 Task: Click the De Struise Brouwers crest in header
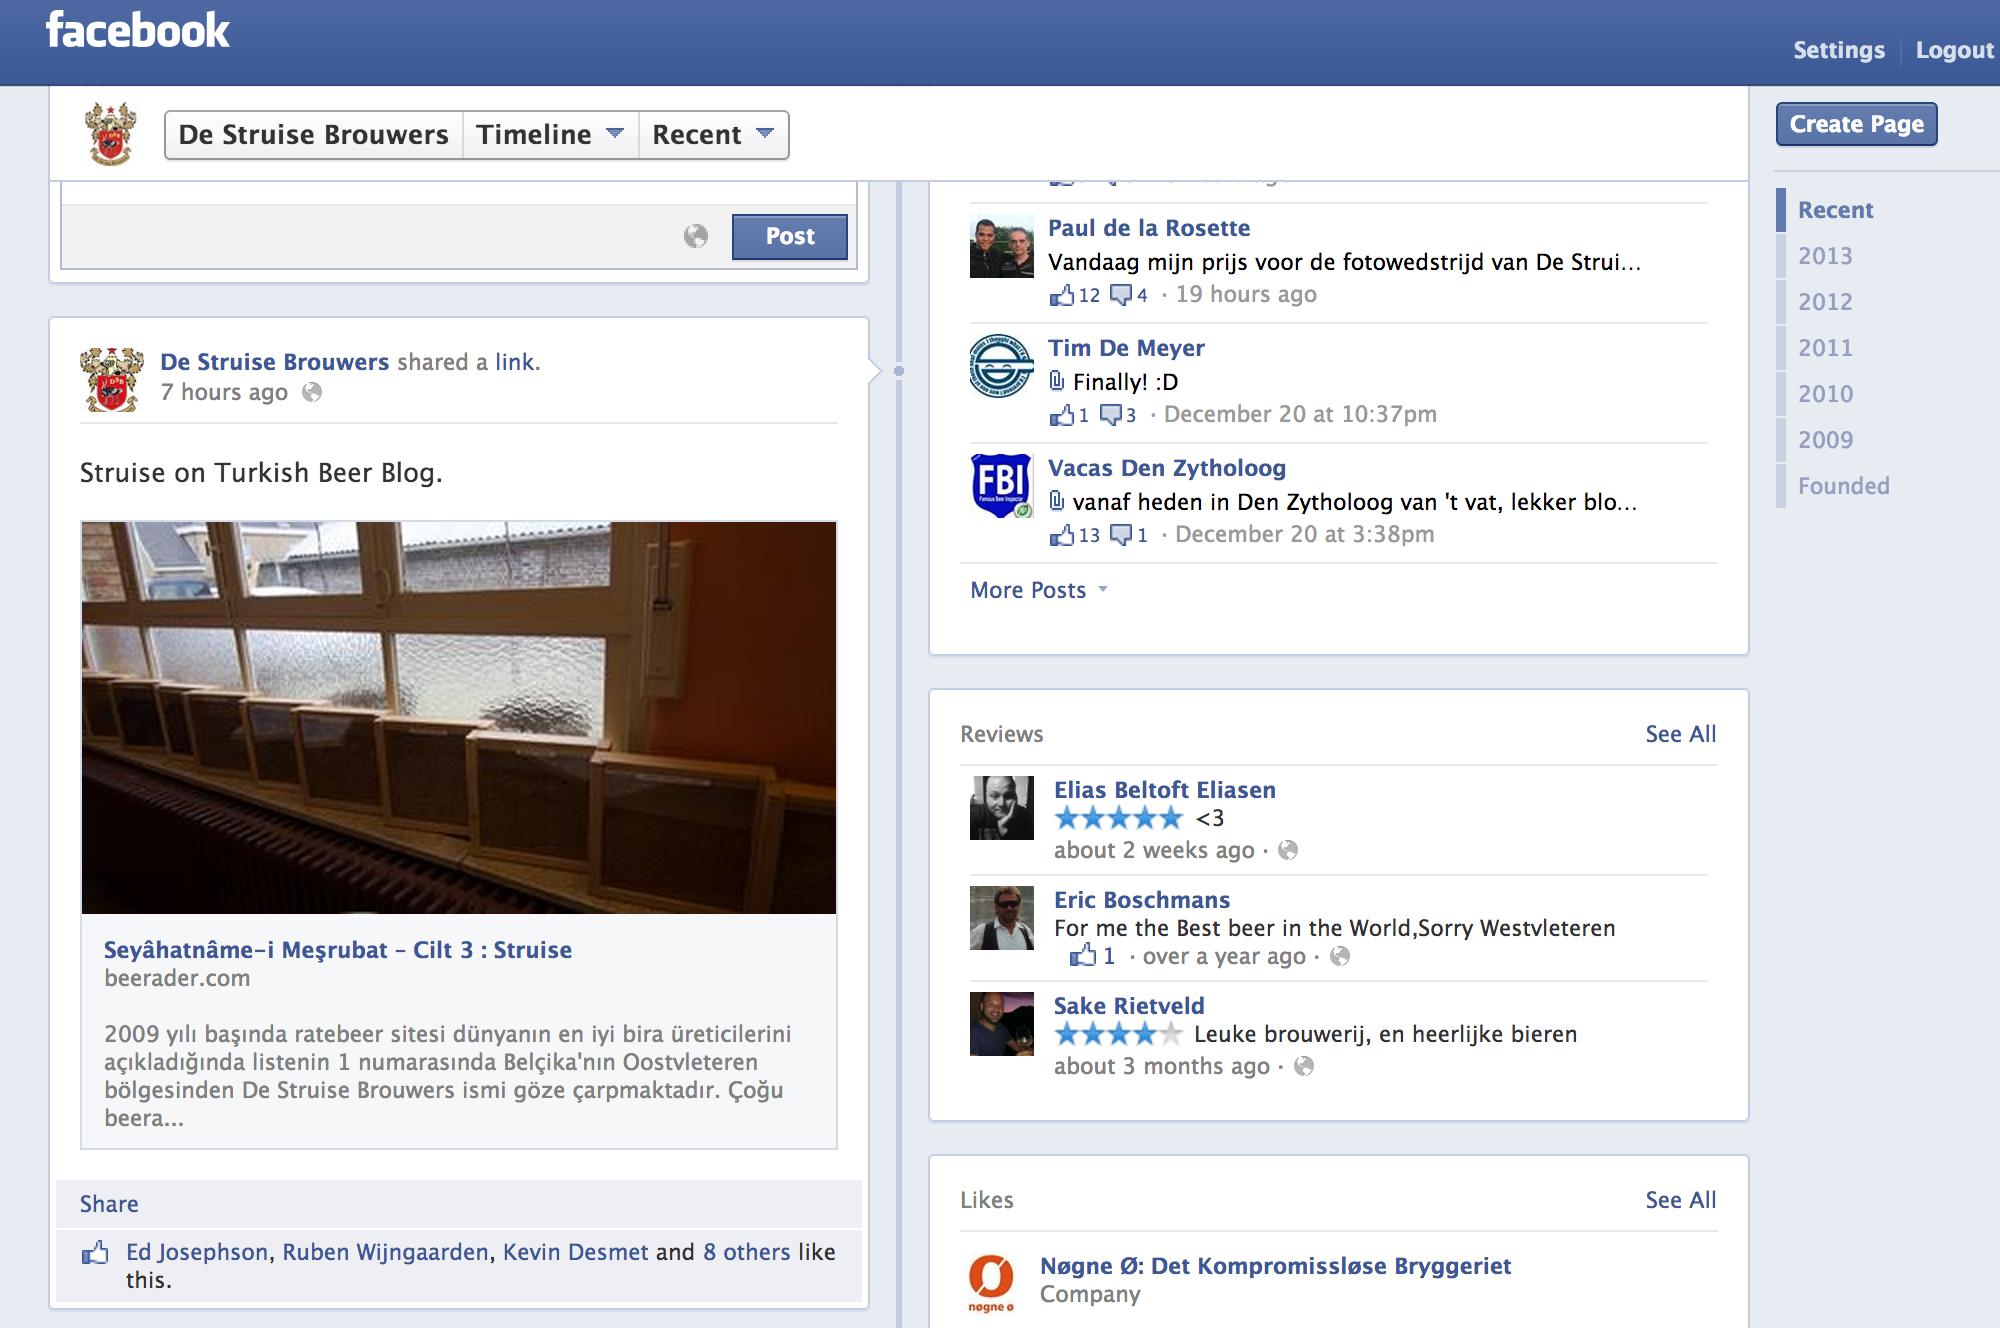110,134
